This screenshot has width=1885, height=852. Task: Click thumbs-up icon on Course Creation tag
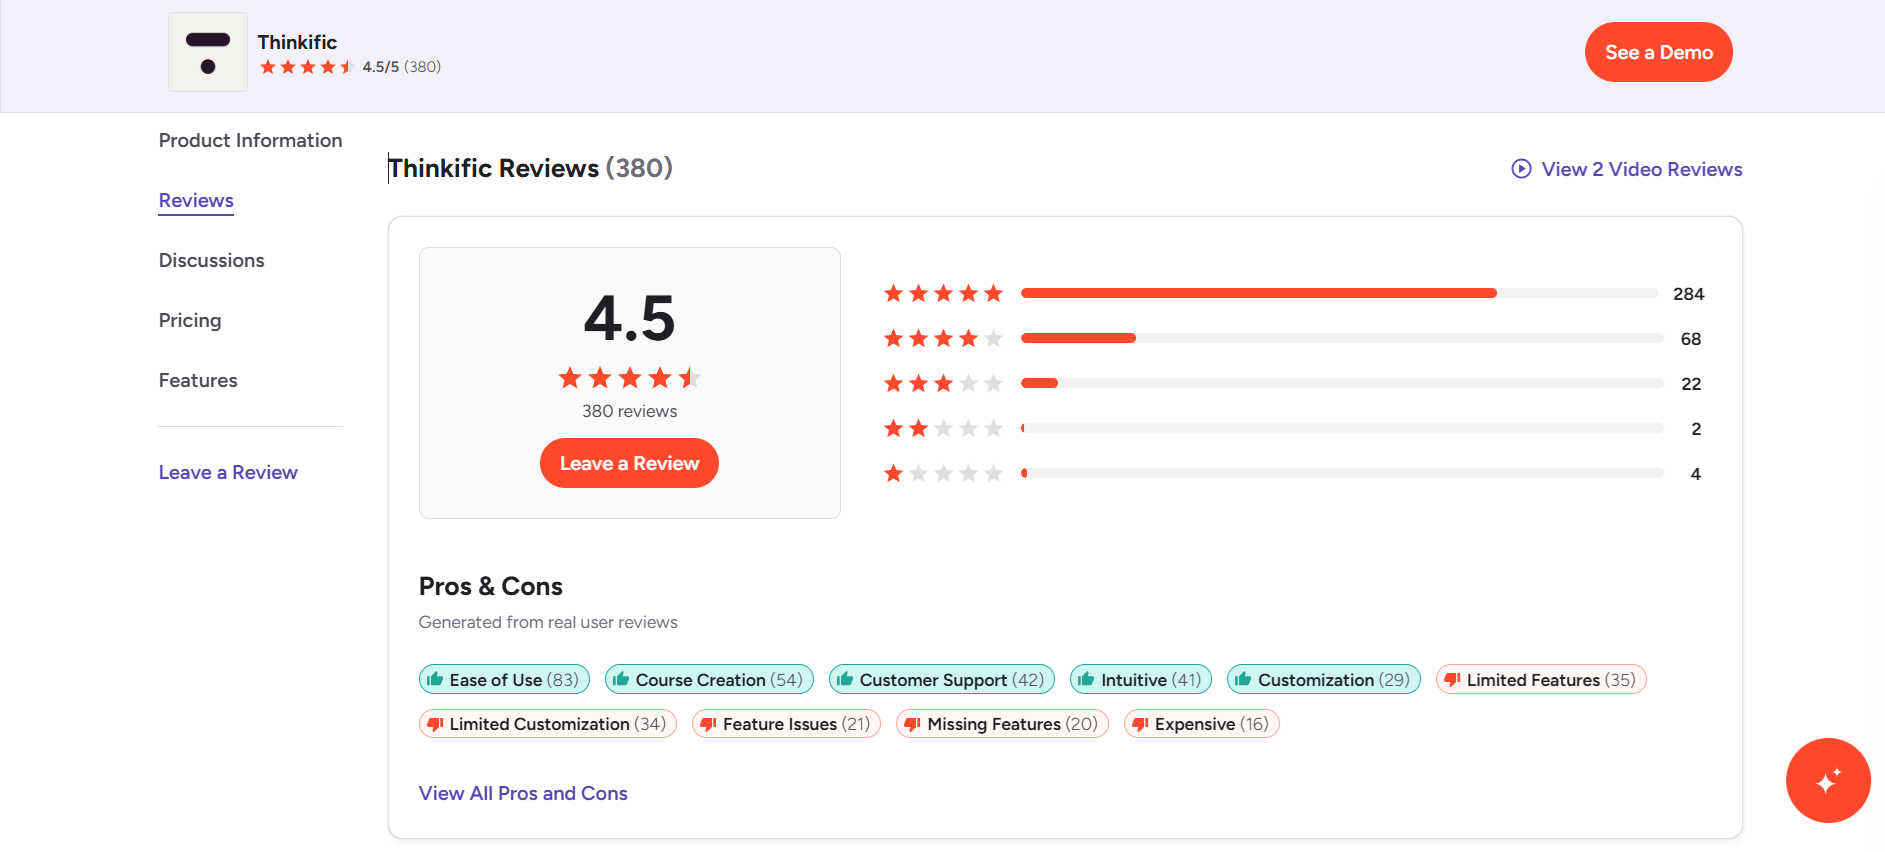pos(621,679)
